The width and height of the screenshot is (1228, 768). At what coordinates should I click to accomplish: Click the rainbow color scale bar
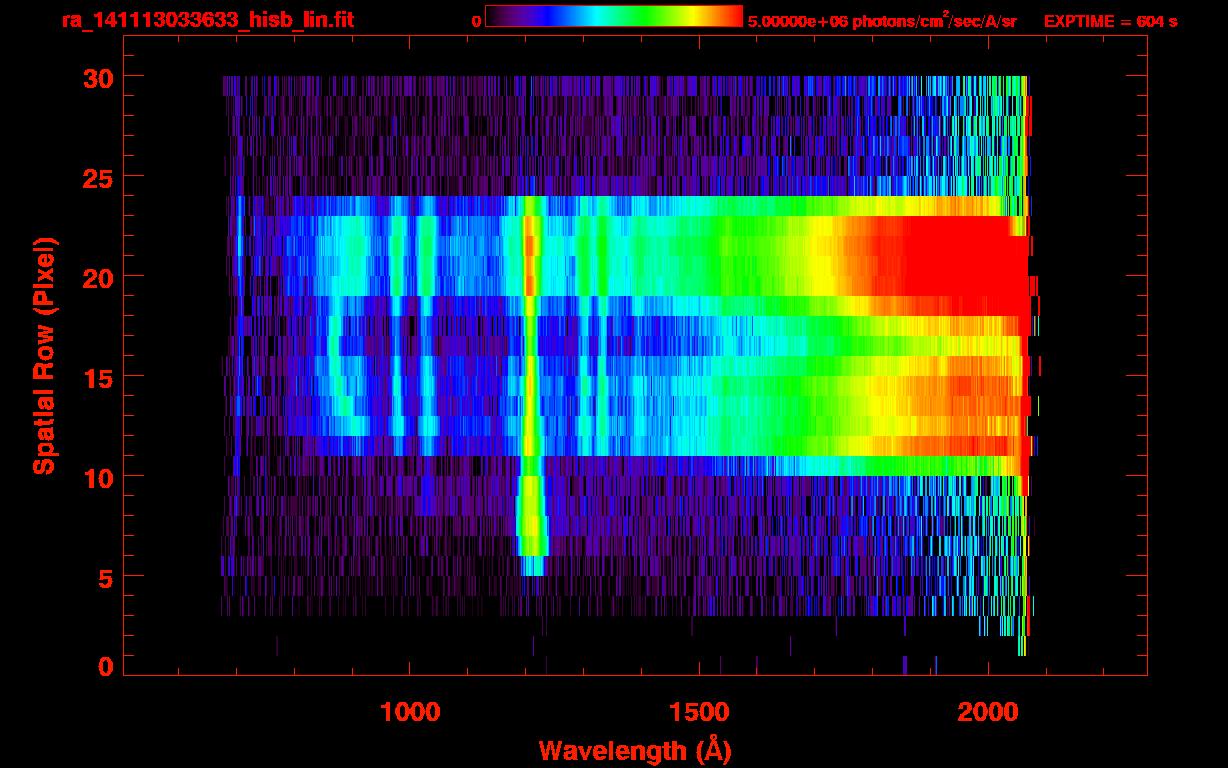[x=614, y=16]
